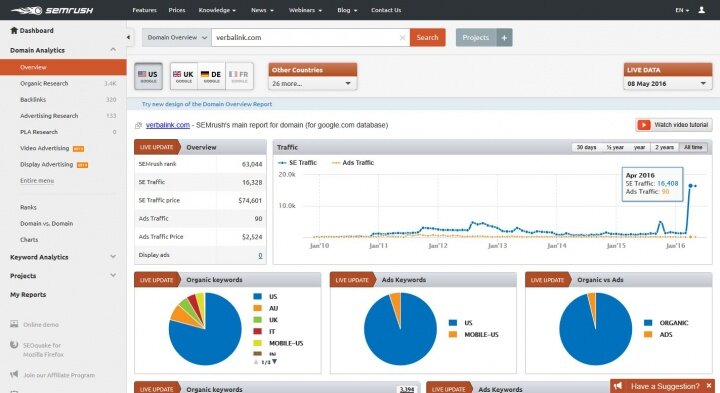Click the Online demo icon
This screenshot has height=393, width=720.
click(14, 324)
